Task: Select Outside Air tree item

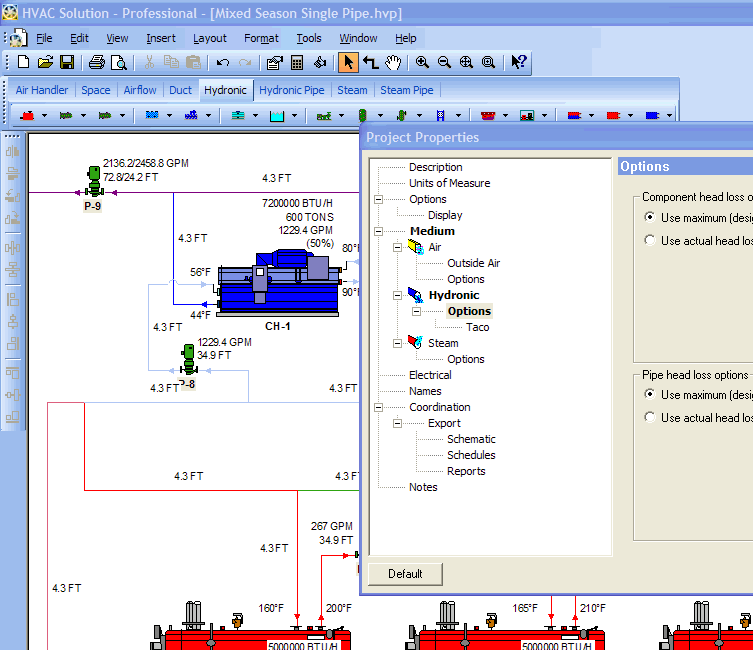Action: [474, 263]
